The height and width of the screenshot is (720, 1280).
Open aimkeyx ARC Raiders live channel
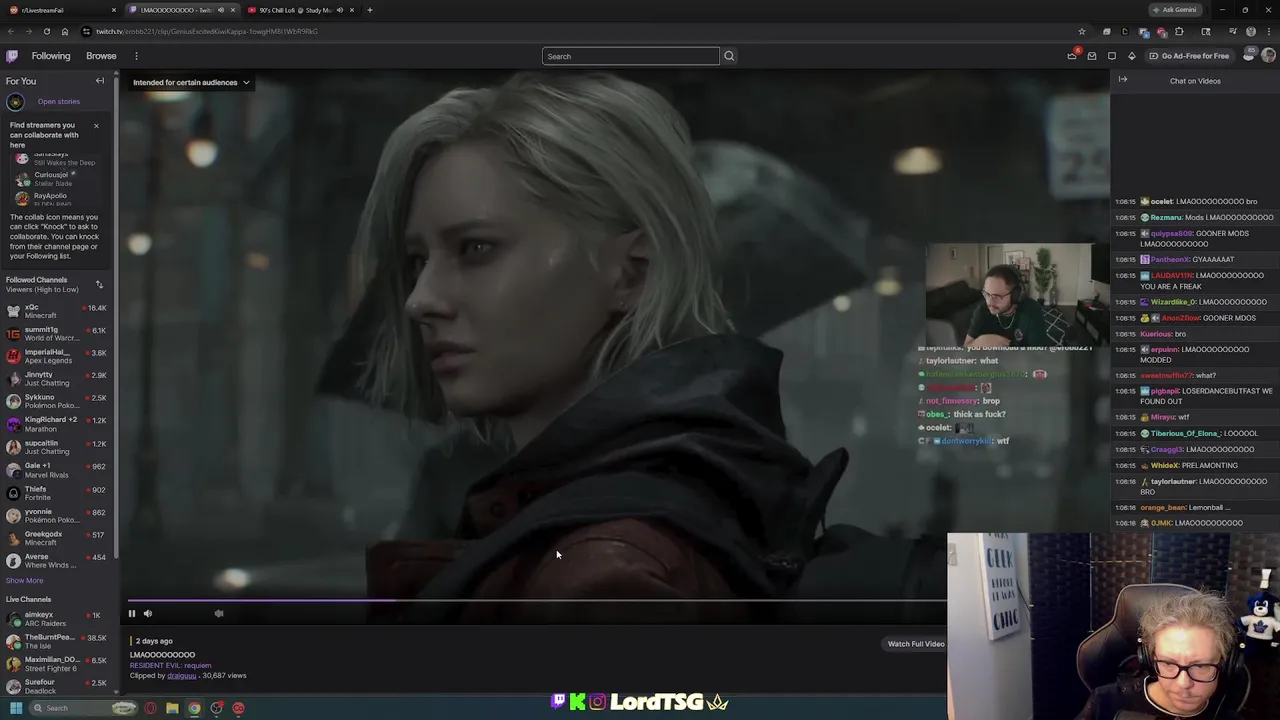coord(56,619)
